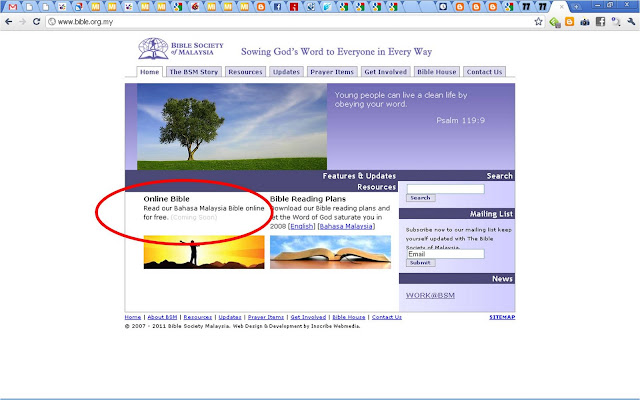Go to the Prayer Items tab

(x=332, y=72)
